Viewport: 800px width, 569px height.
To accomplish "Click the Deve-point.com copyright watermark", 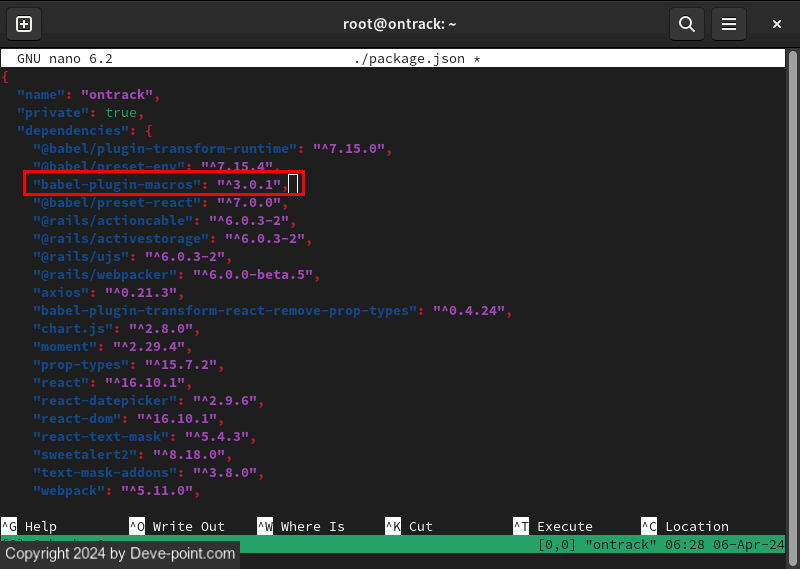I will pos(118,553).
